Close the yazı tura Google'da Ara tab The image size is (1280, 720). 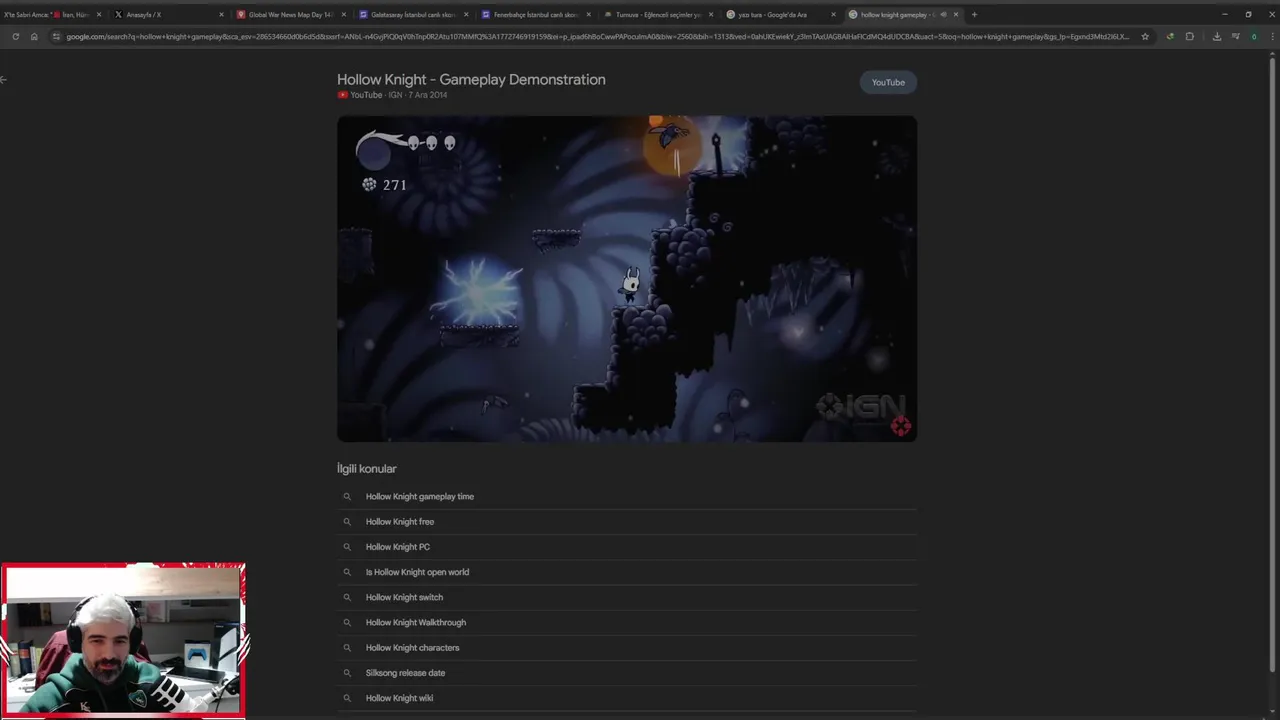833,15
